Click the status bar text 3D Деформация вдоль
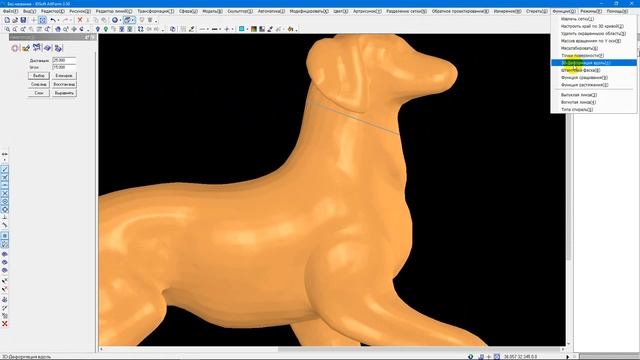640x360 pixels. click(27, 357)
